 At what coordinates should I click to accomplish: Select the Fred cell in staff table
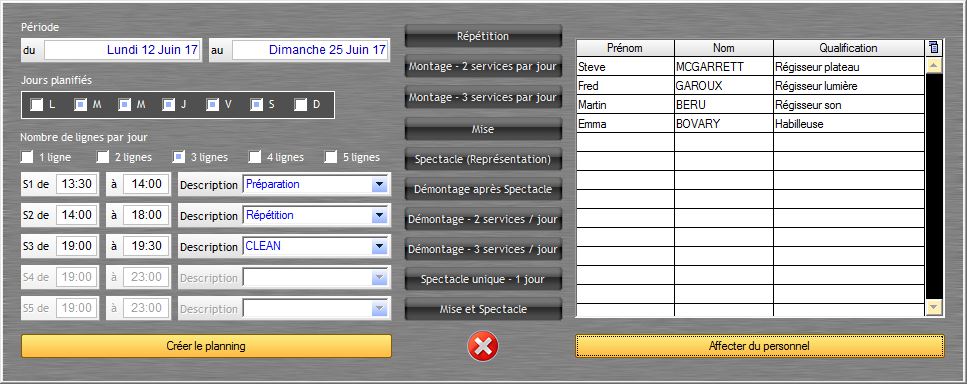[x=625, y=86]
